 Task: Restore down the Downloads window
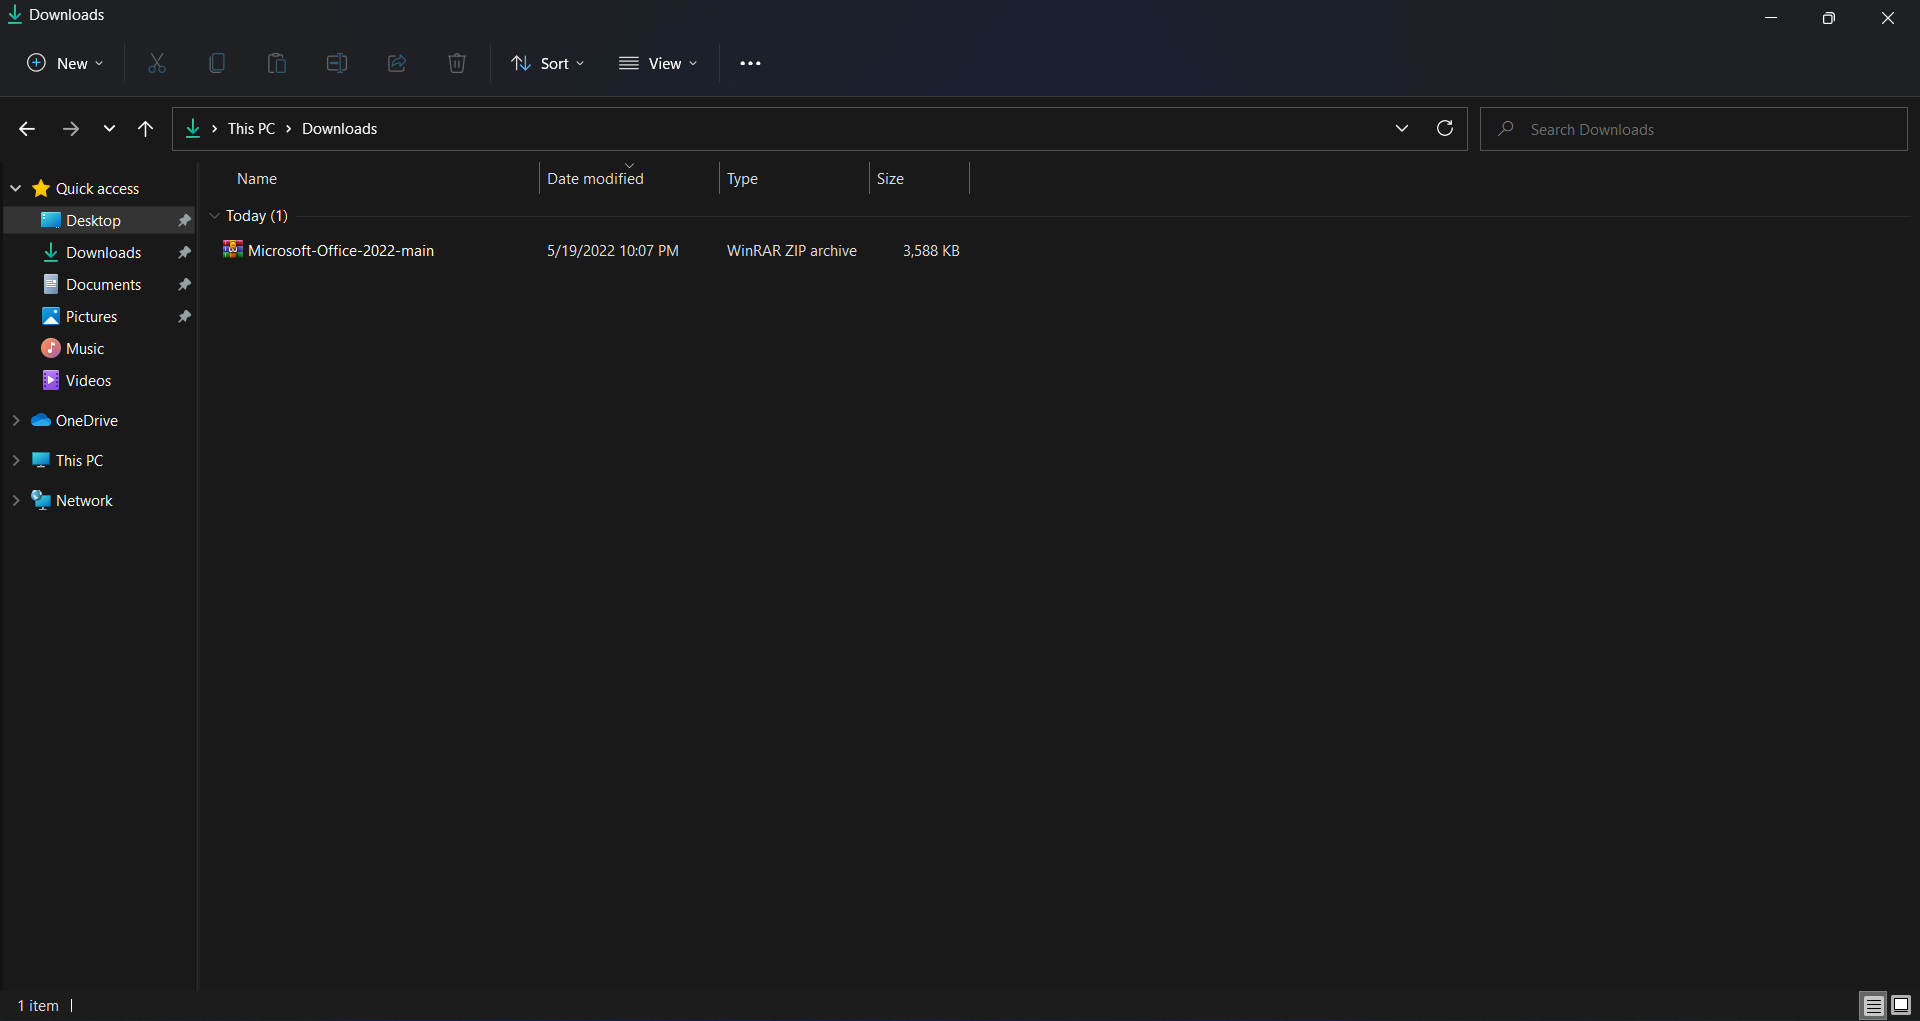1829,17
